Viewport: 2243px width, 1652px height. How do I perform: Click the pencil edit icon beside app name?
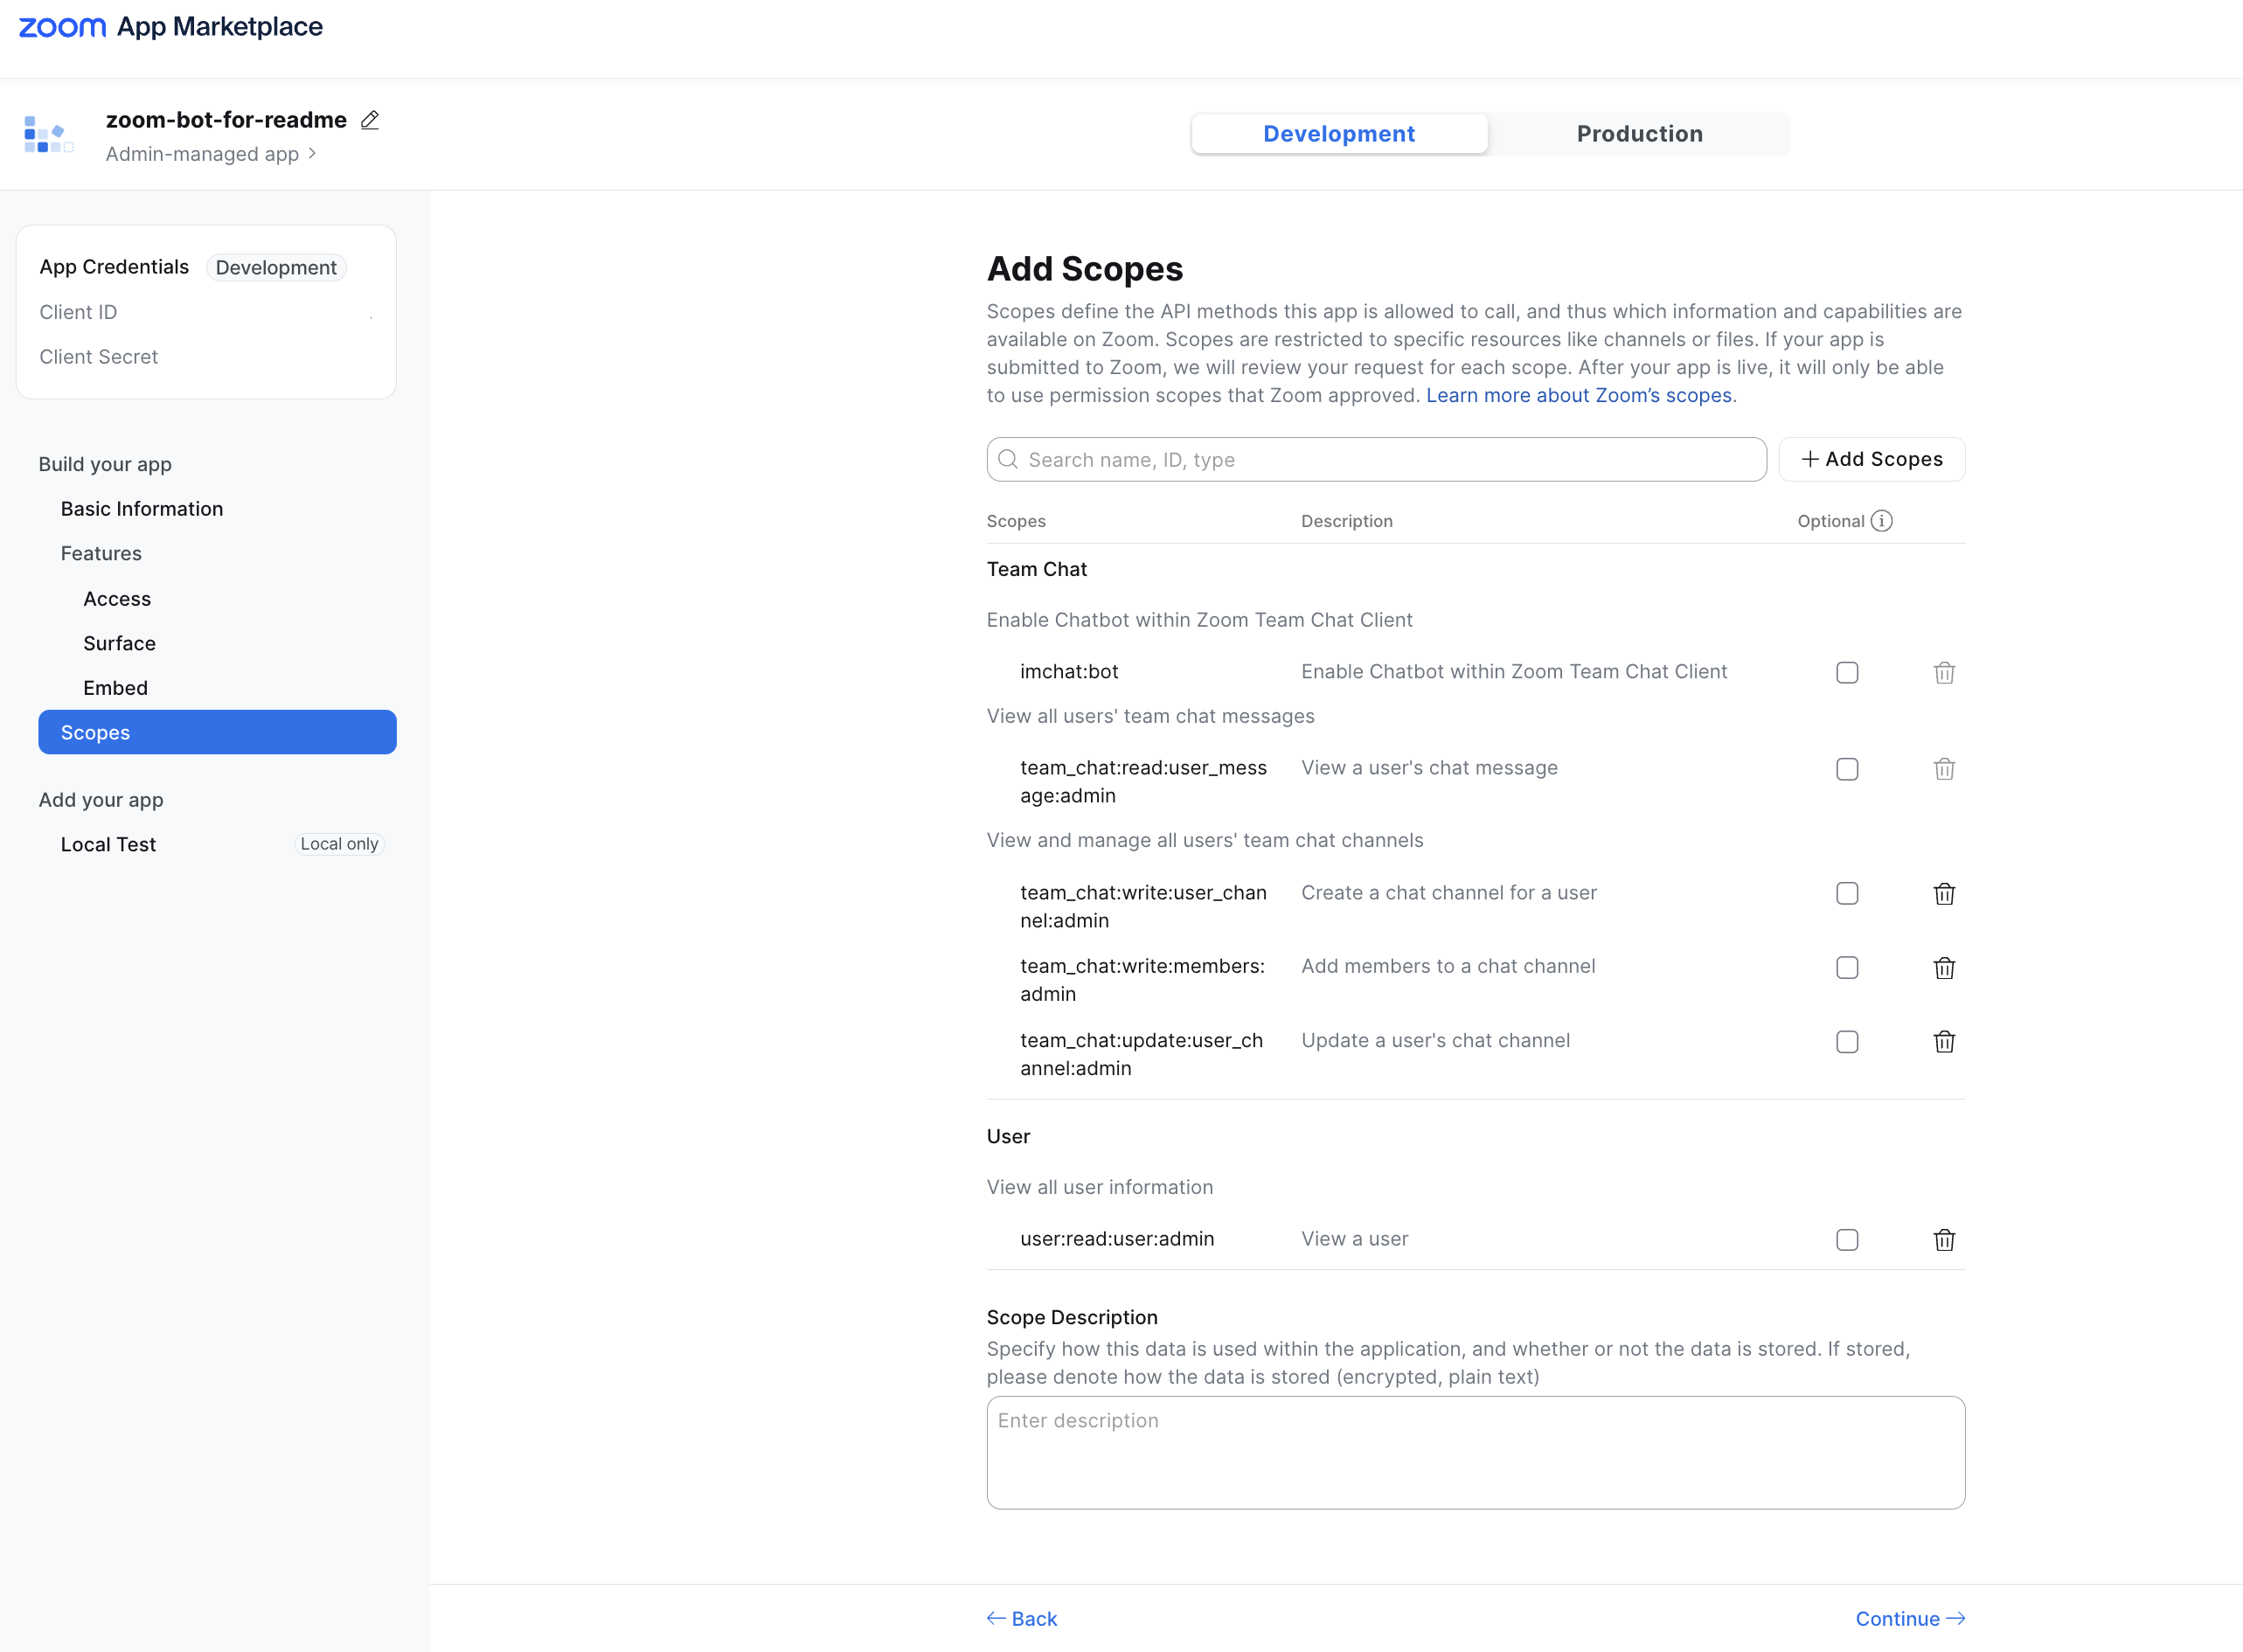369,120
